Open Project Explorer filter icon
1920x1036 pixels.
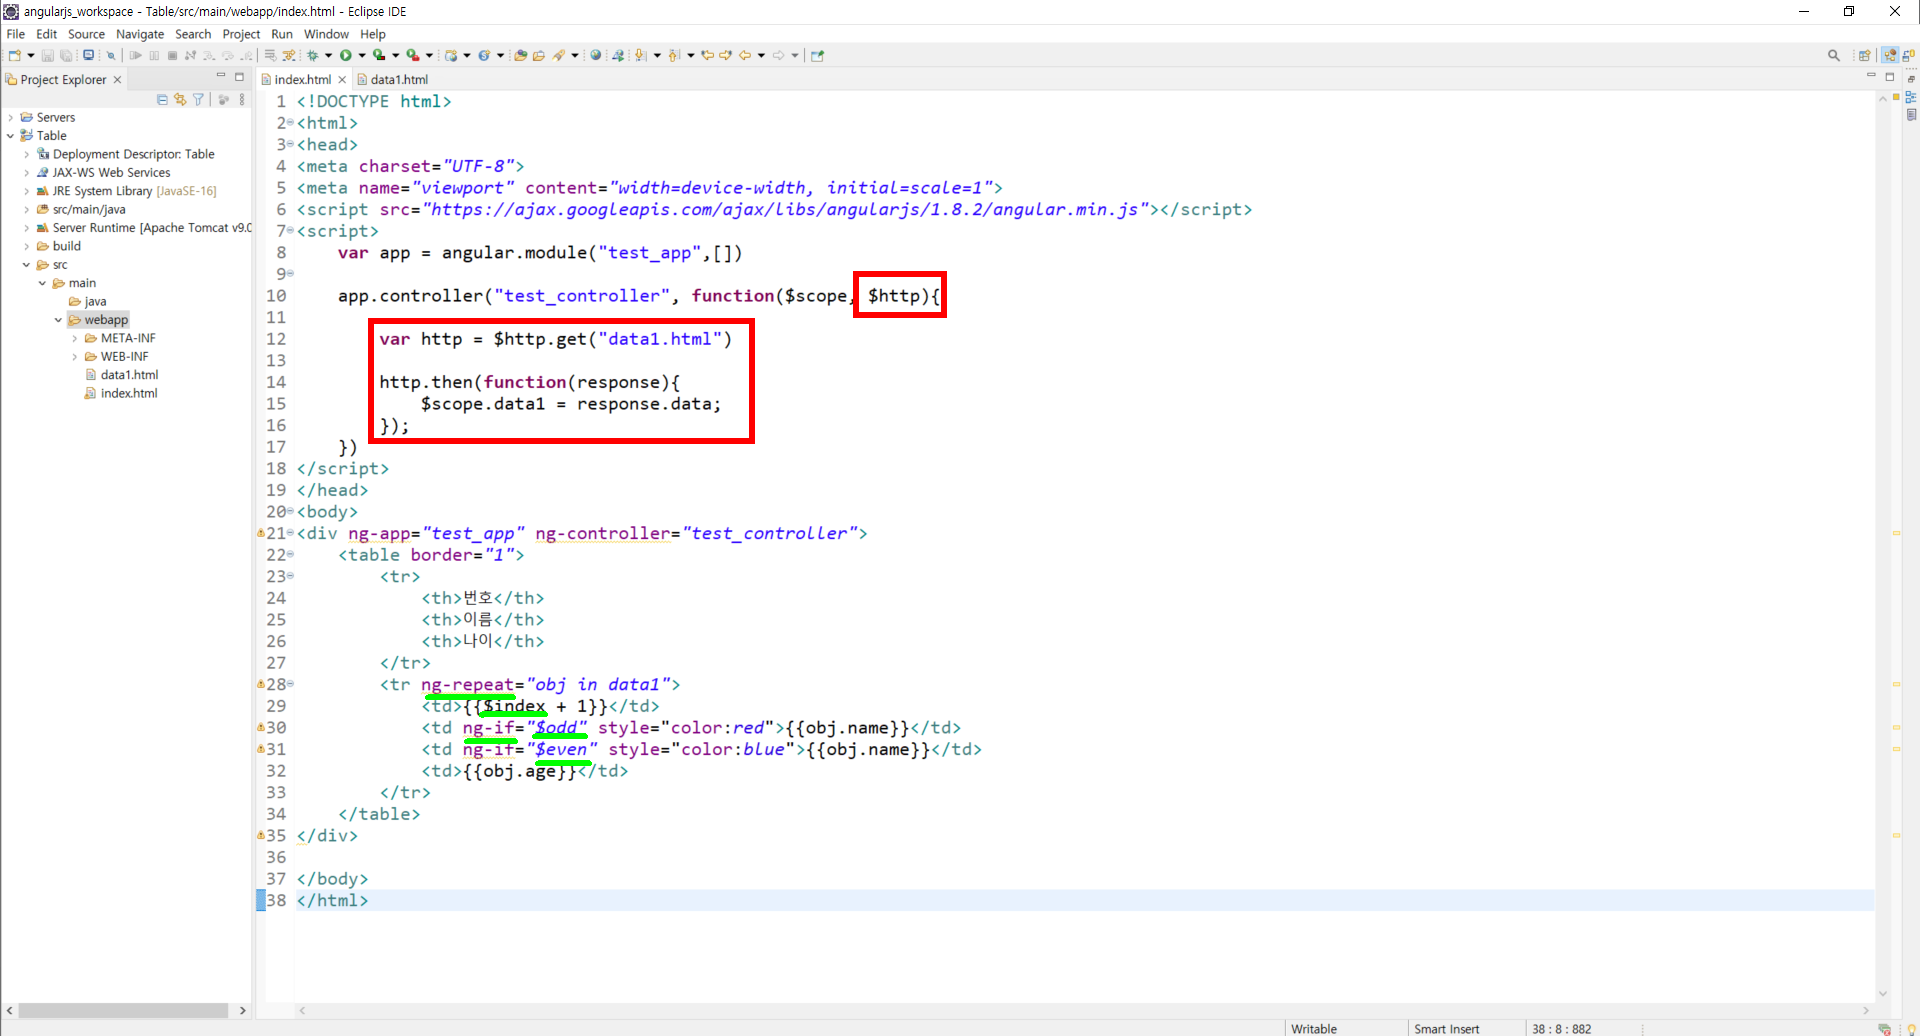pyautogui.click(x=198, y=99)
